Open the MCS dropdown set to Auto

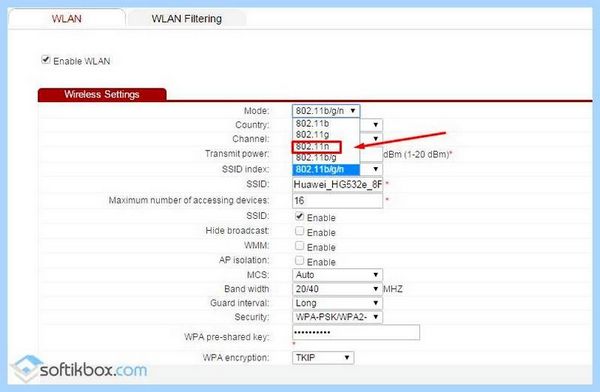click(337, 275)
